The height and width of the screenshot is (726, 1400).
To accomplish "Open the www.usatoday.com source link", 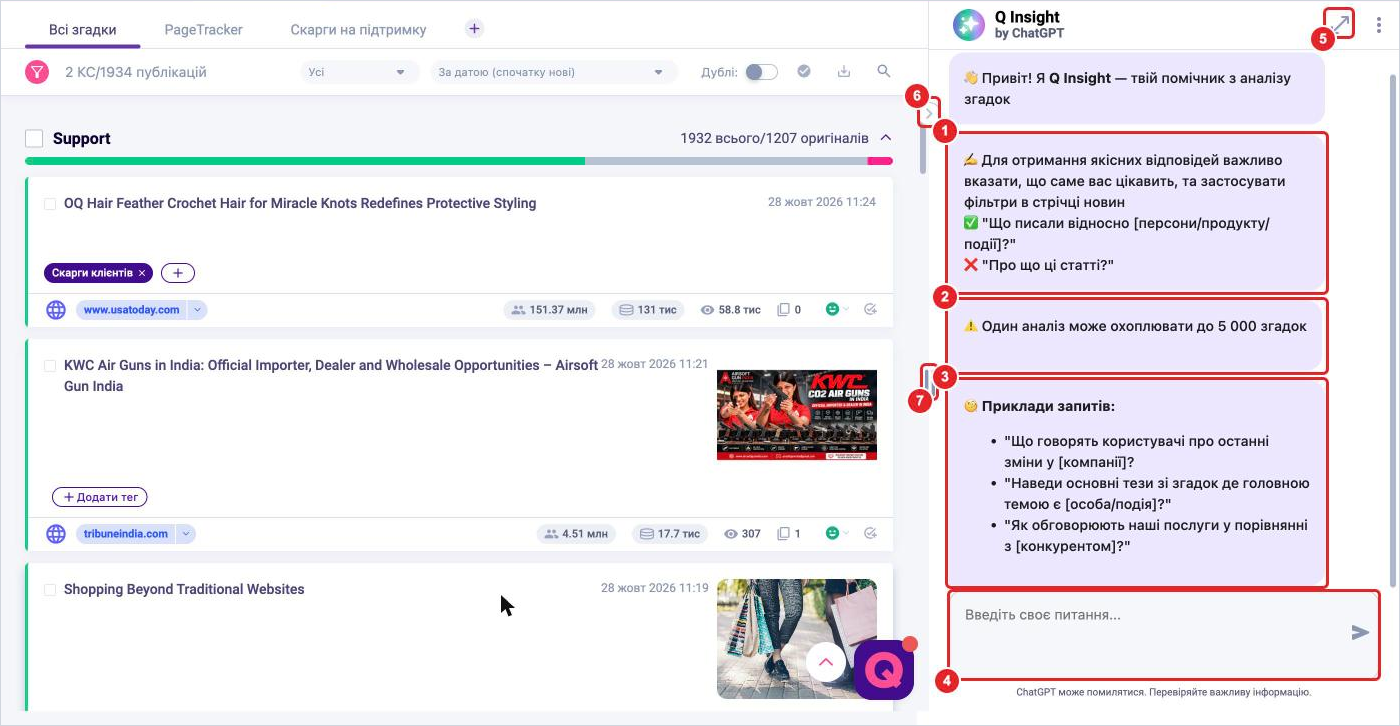I will (131, 310).
